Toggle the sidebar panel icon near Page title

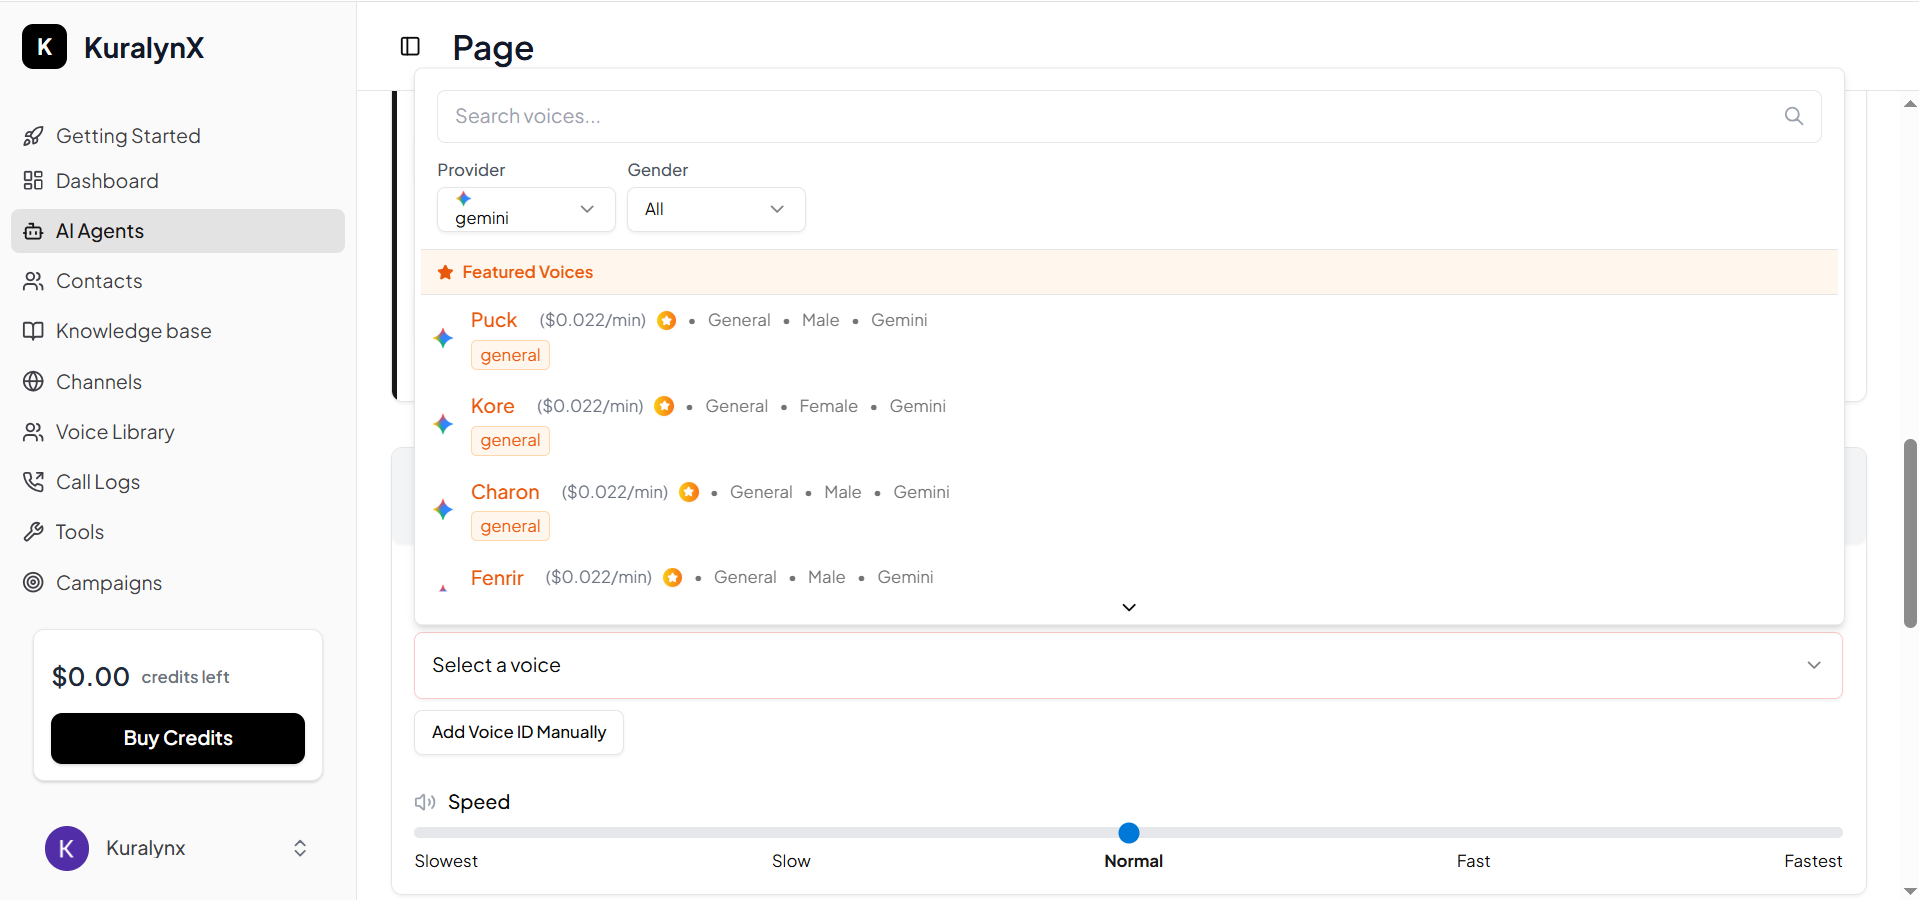coord(409,46)
